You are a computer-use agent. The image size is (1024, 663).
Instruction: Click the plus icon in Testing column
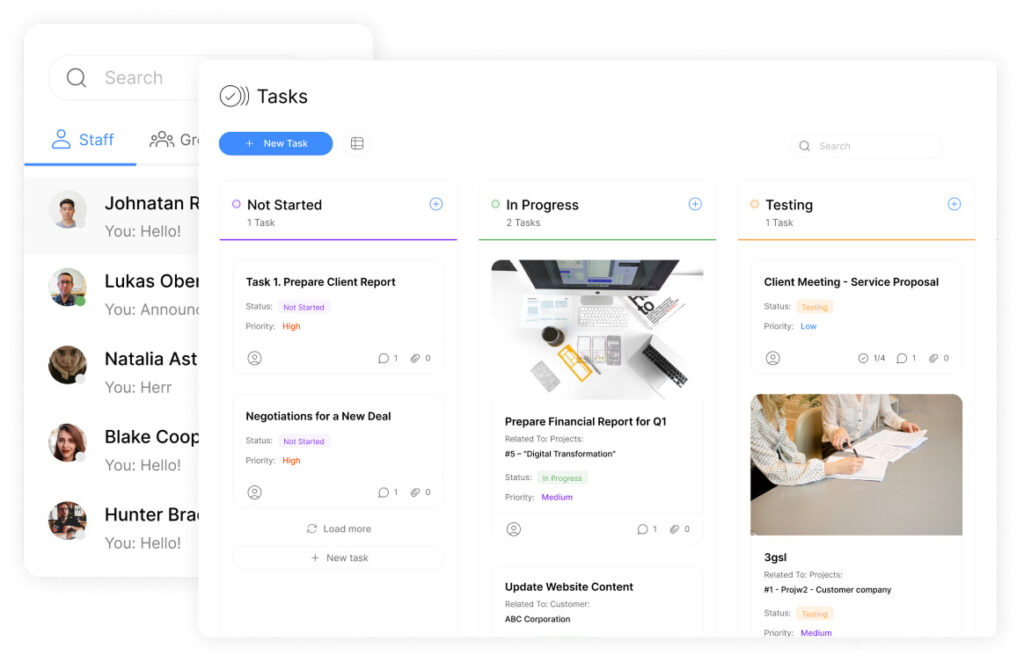click(954, 204)
